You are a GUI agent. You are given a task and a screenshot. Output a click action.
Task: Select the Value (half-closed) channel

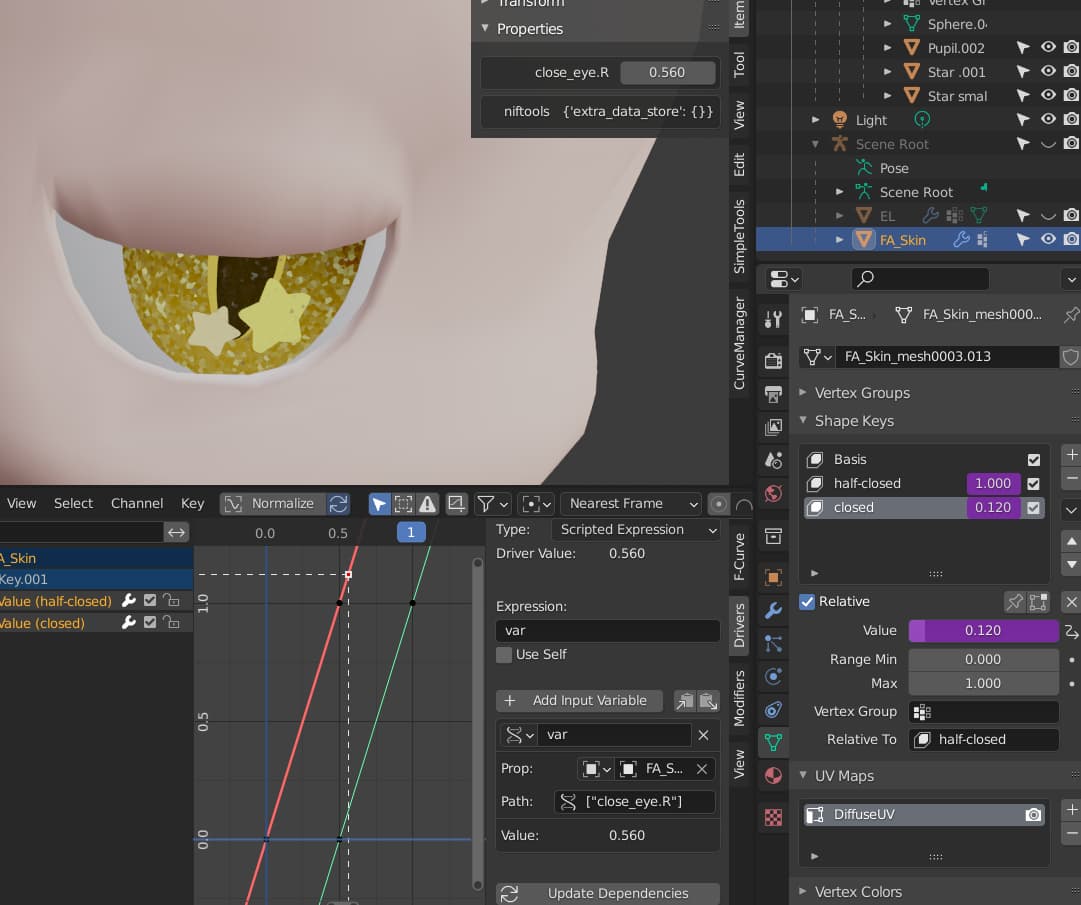point(56,601)
